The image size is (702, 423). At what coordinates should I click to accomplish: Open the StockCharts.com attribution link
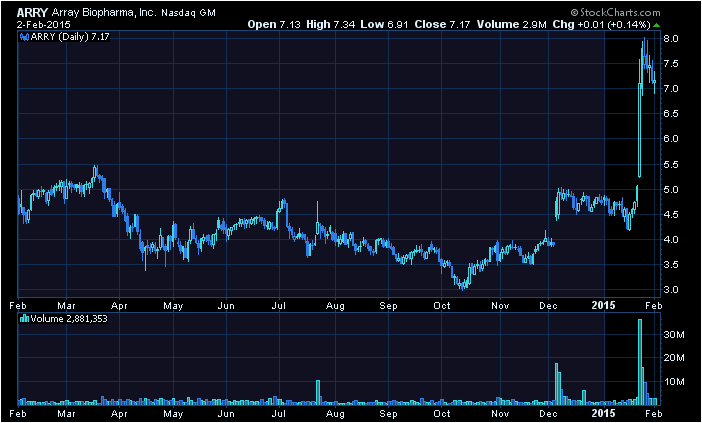615,13
